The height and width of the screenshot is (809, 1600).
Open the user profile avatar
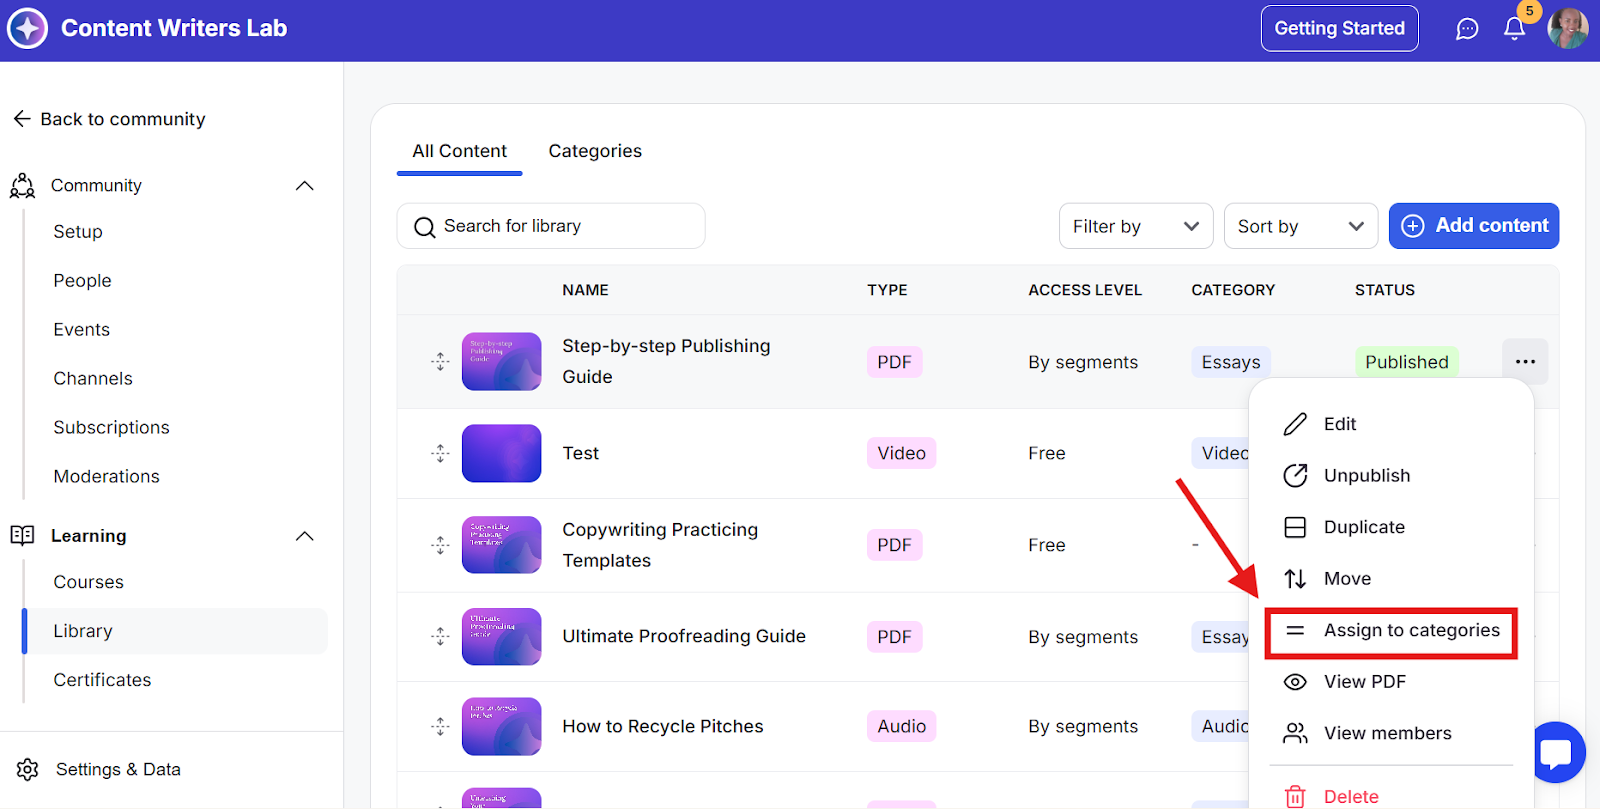tap(1567, 28)
